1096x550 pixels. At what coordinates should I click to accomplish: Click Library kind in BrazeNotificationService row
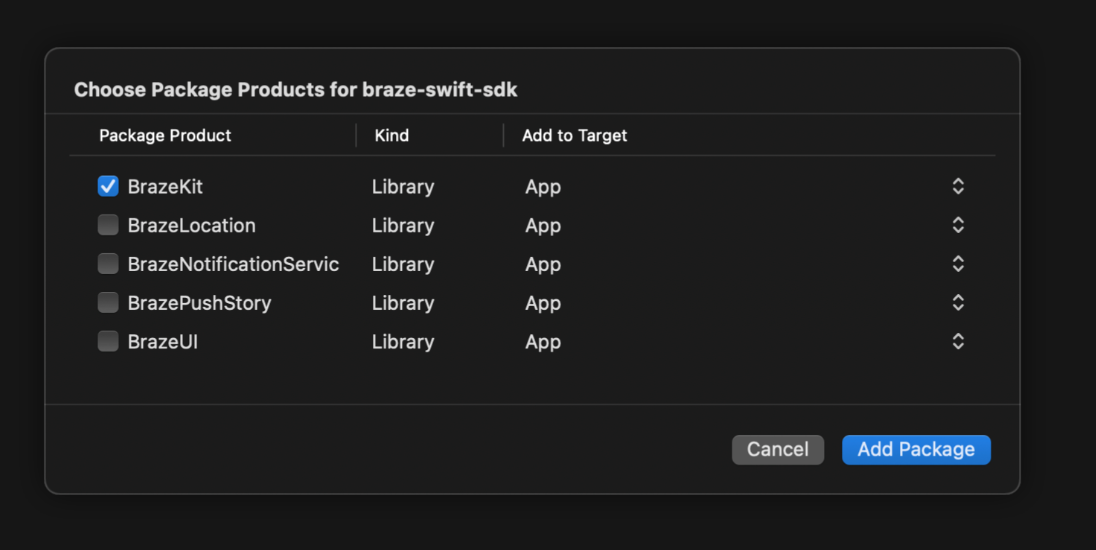pyautogui.click(x=403, y=264)
